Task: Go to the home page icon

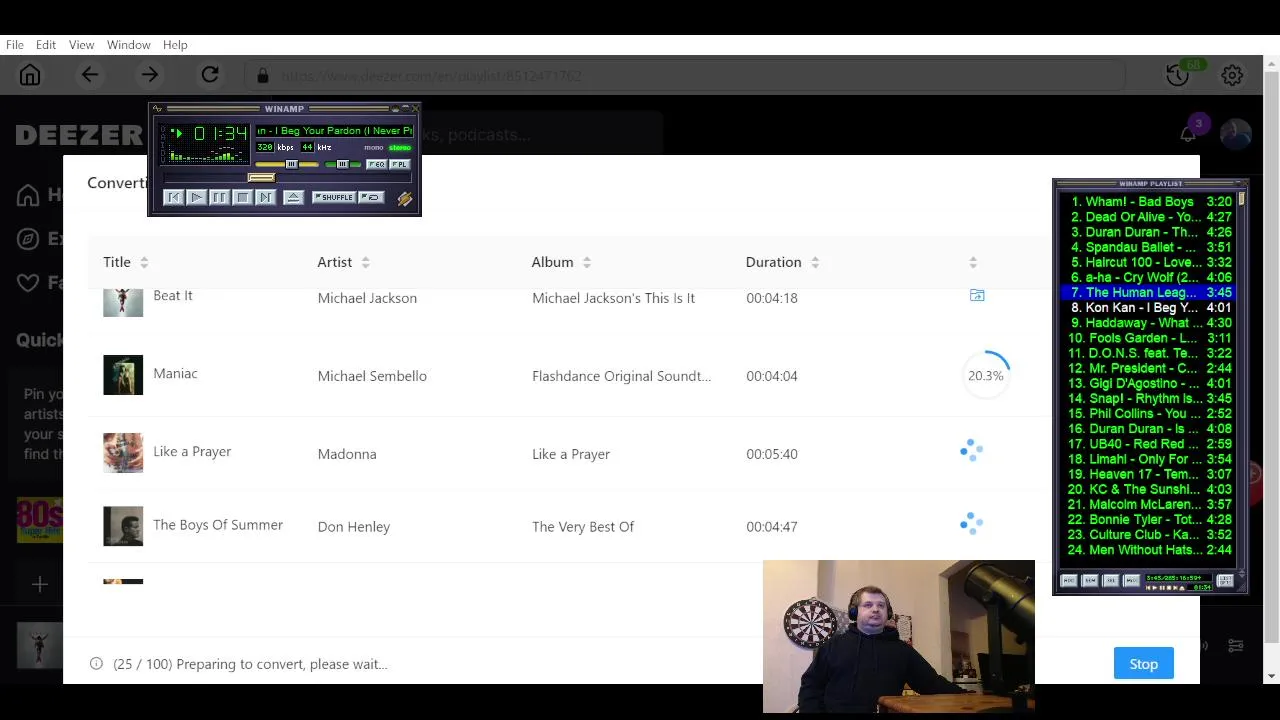Action: click(x=30, y=75)
